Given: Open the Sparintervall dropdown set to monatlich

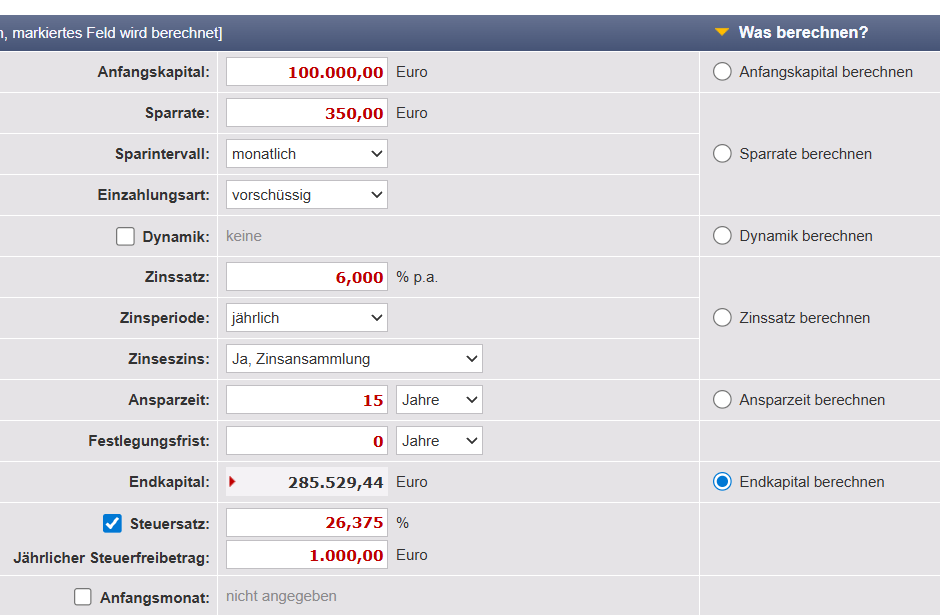Looking at the screenshot, I should pos(307,154).
